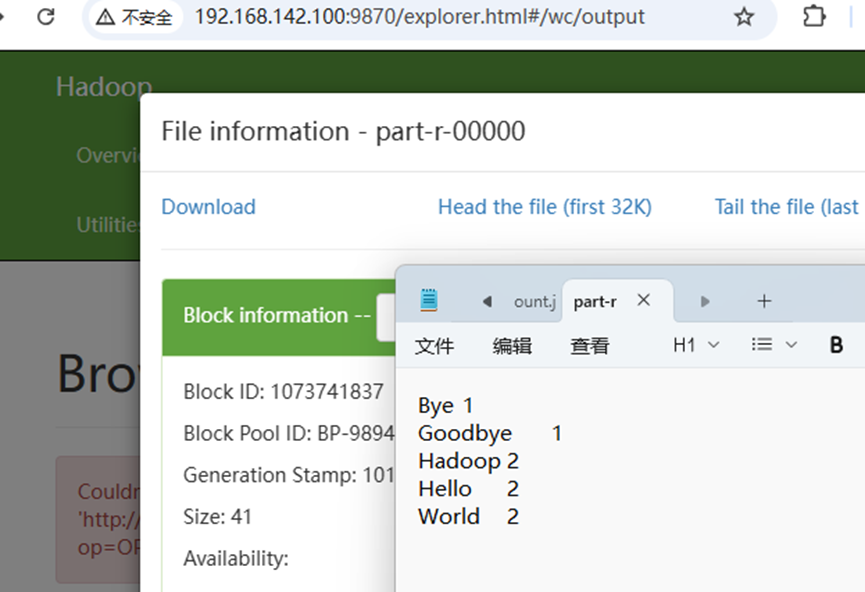Click the Notepad application icon
The height and width of the screenshot is (592, 865).
tap(428, 299)
